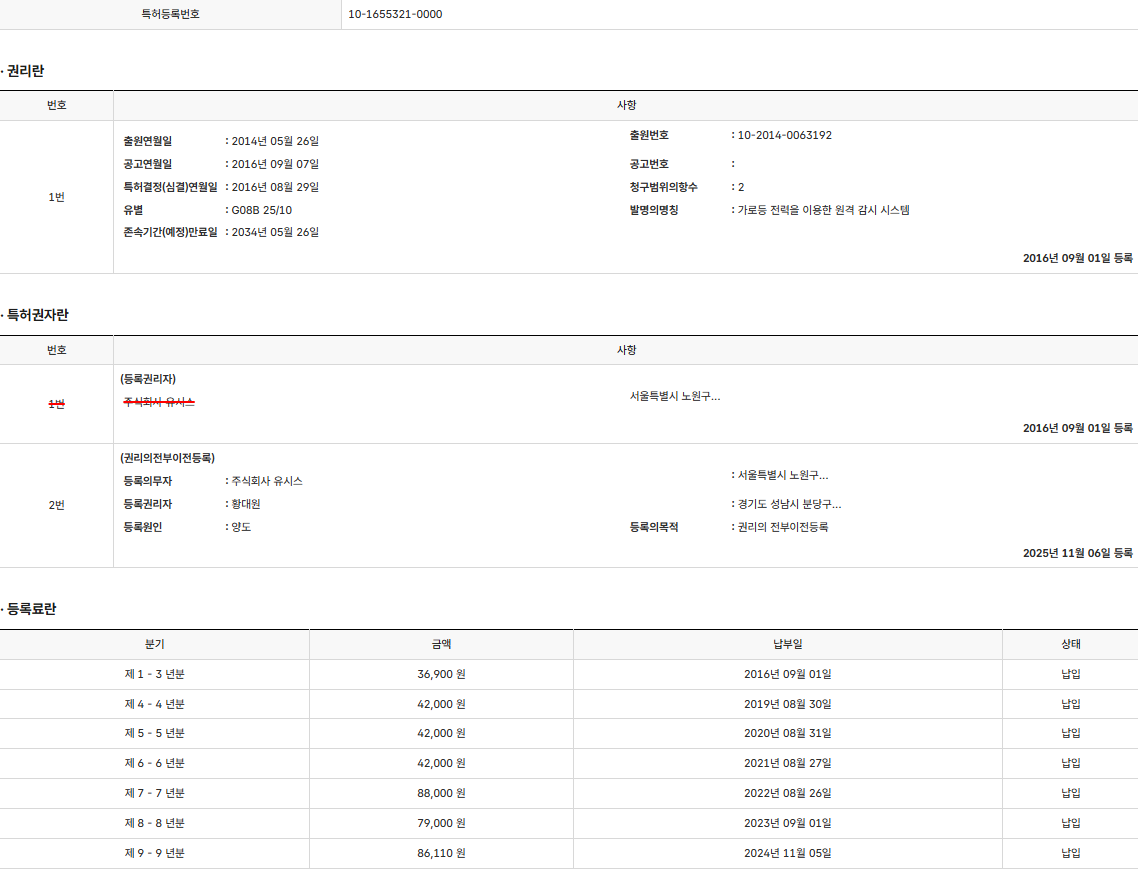
Task: Click patent registration number 10-1655321-0000
Action: point(395,14)
